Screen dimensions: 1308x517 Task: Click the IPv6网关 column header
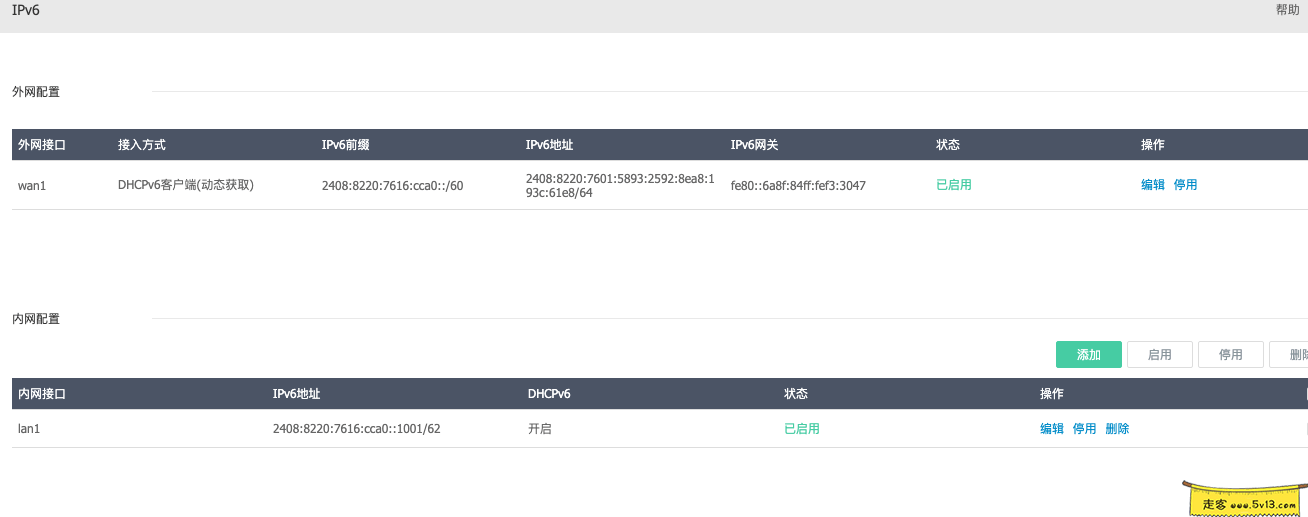click(x=754, y=145)
